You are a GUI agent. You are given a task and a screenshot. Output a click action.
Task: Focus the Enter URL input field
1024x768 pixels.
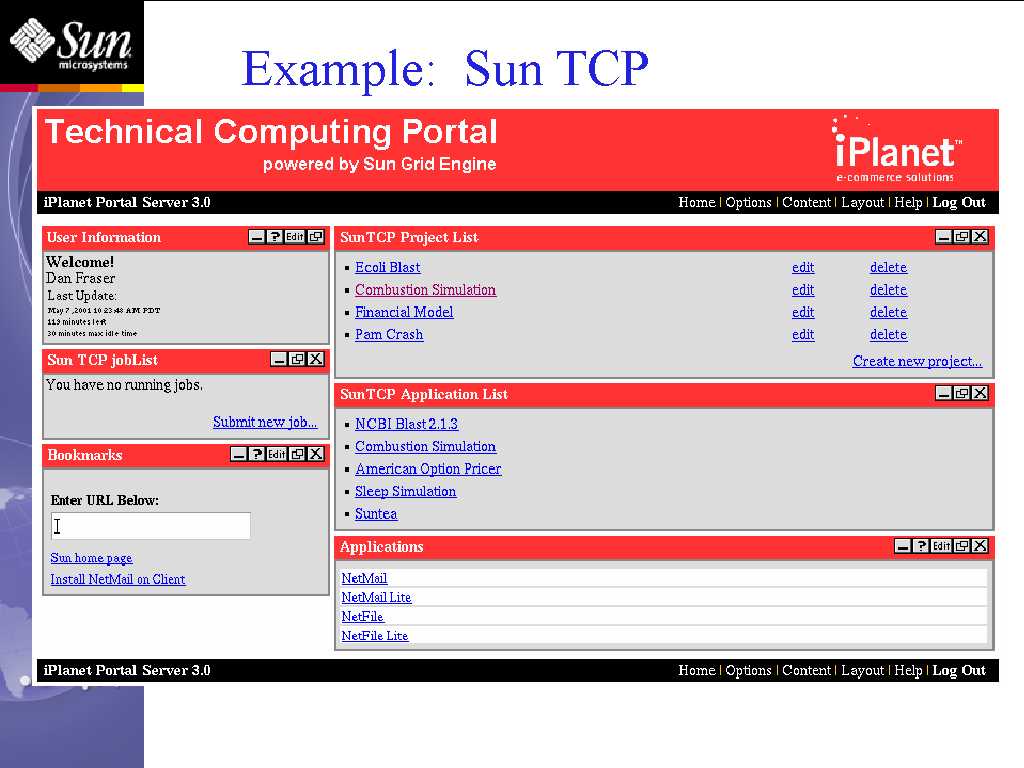151,526
